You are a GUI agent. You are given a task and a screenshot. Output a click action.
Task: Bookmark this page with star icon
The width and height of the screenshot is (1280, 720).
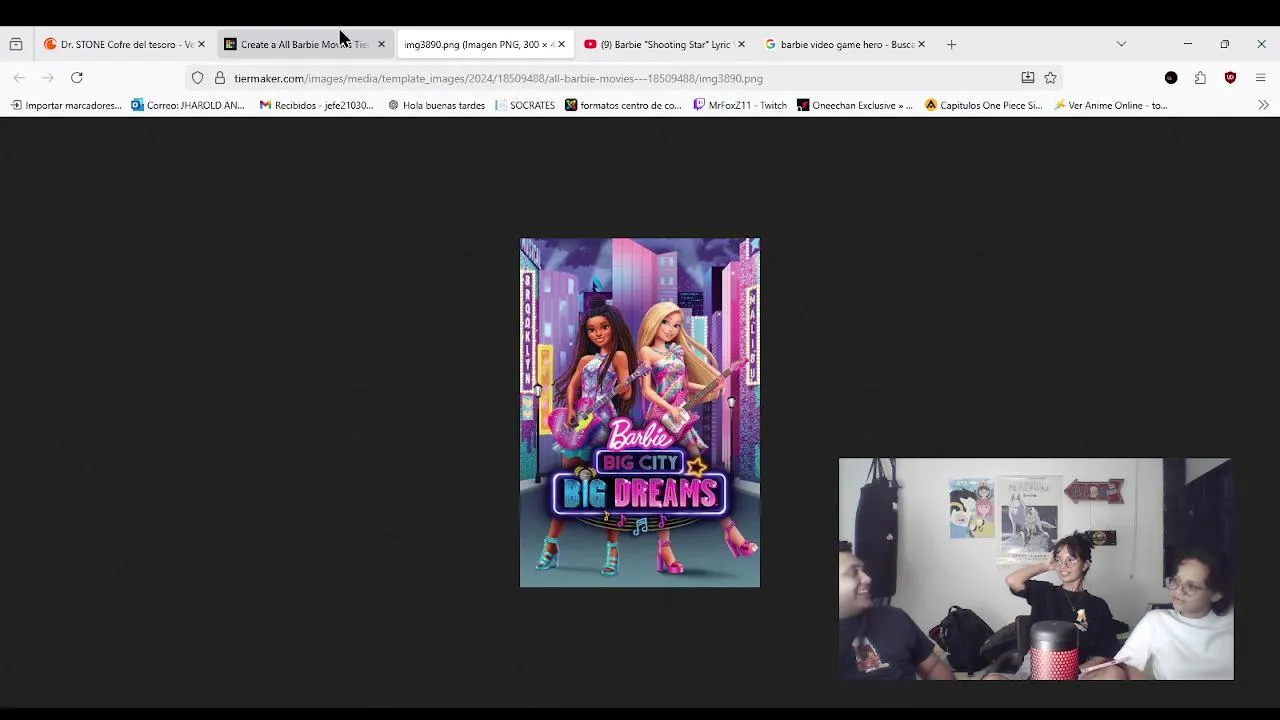tap(1050, 78)
